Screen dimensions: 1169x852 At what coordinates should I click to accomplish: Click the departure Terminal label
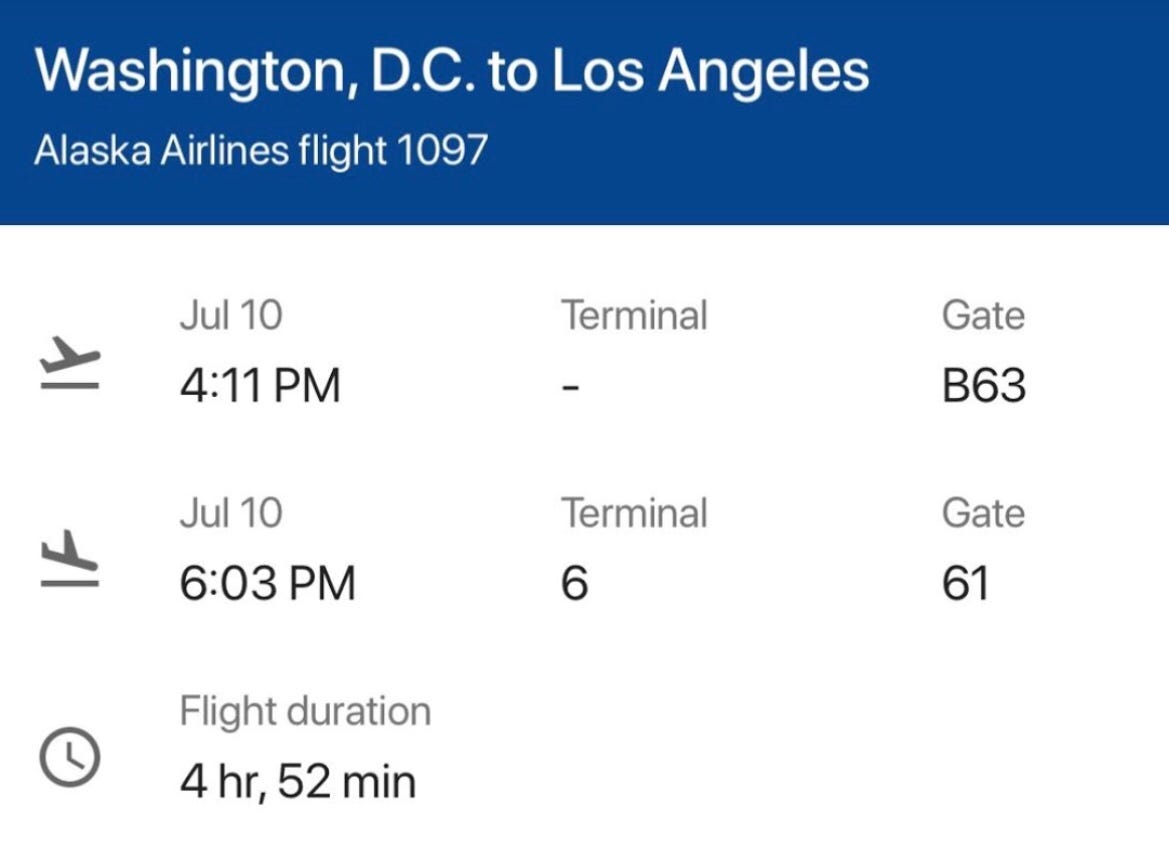coord(634,315)
